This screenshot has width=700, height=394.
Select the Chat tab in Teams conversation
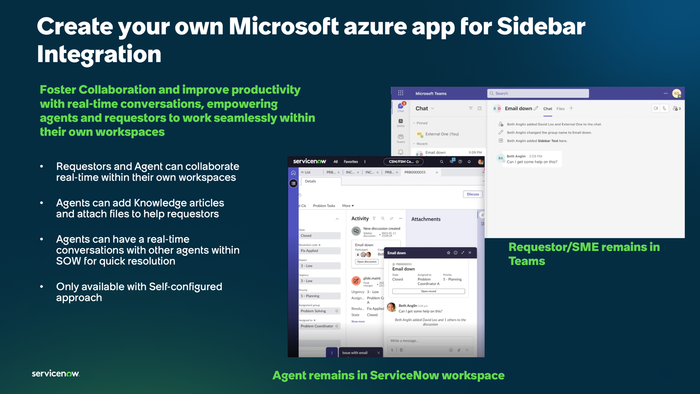547,108
